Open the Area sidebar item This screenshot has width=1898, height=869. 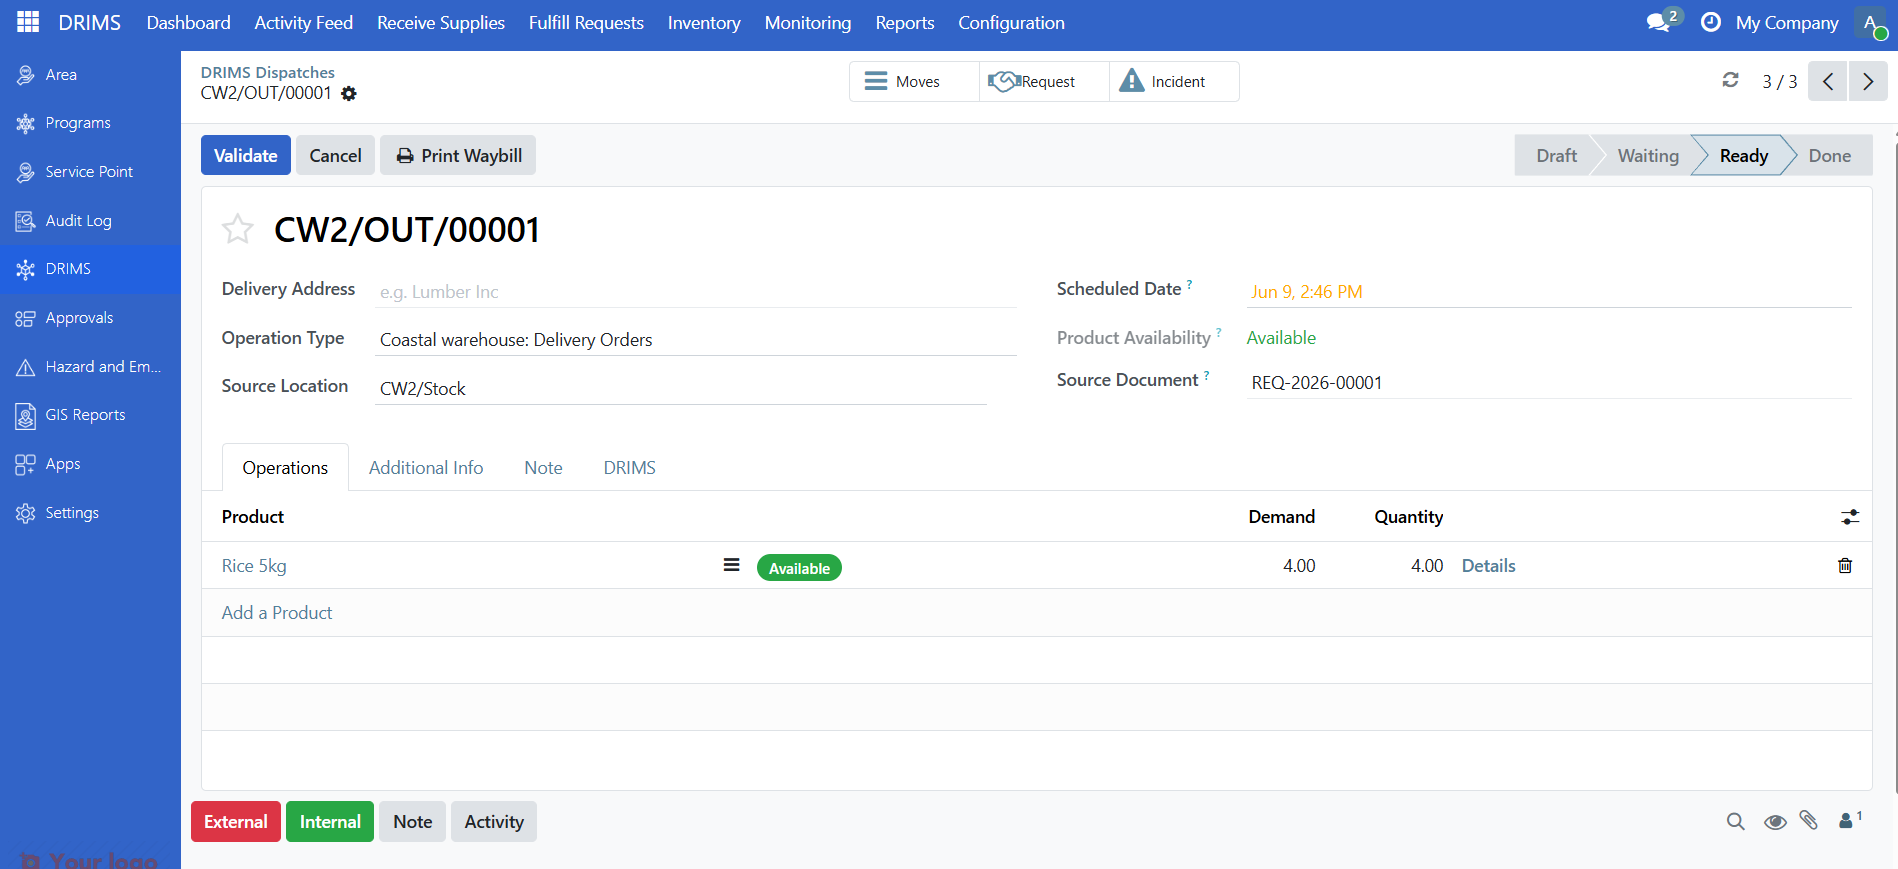point(90,75)
